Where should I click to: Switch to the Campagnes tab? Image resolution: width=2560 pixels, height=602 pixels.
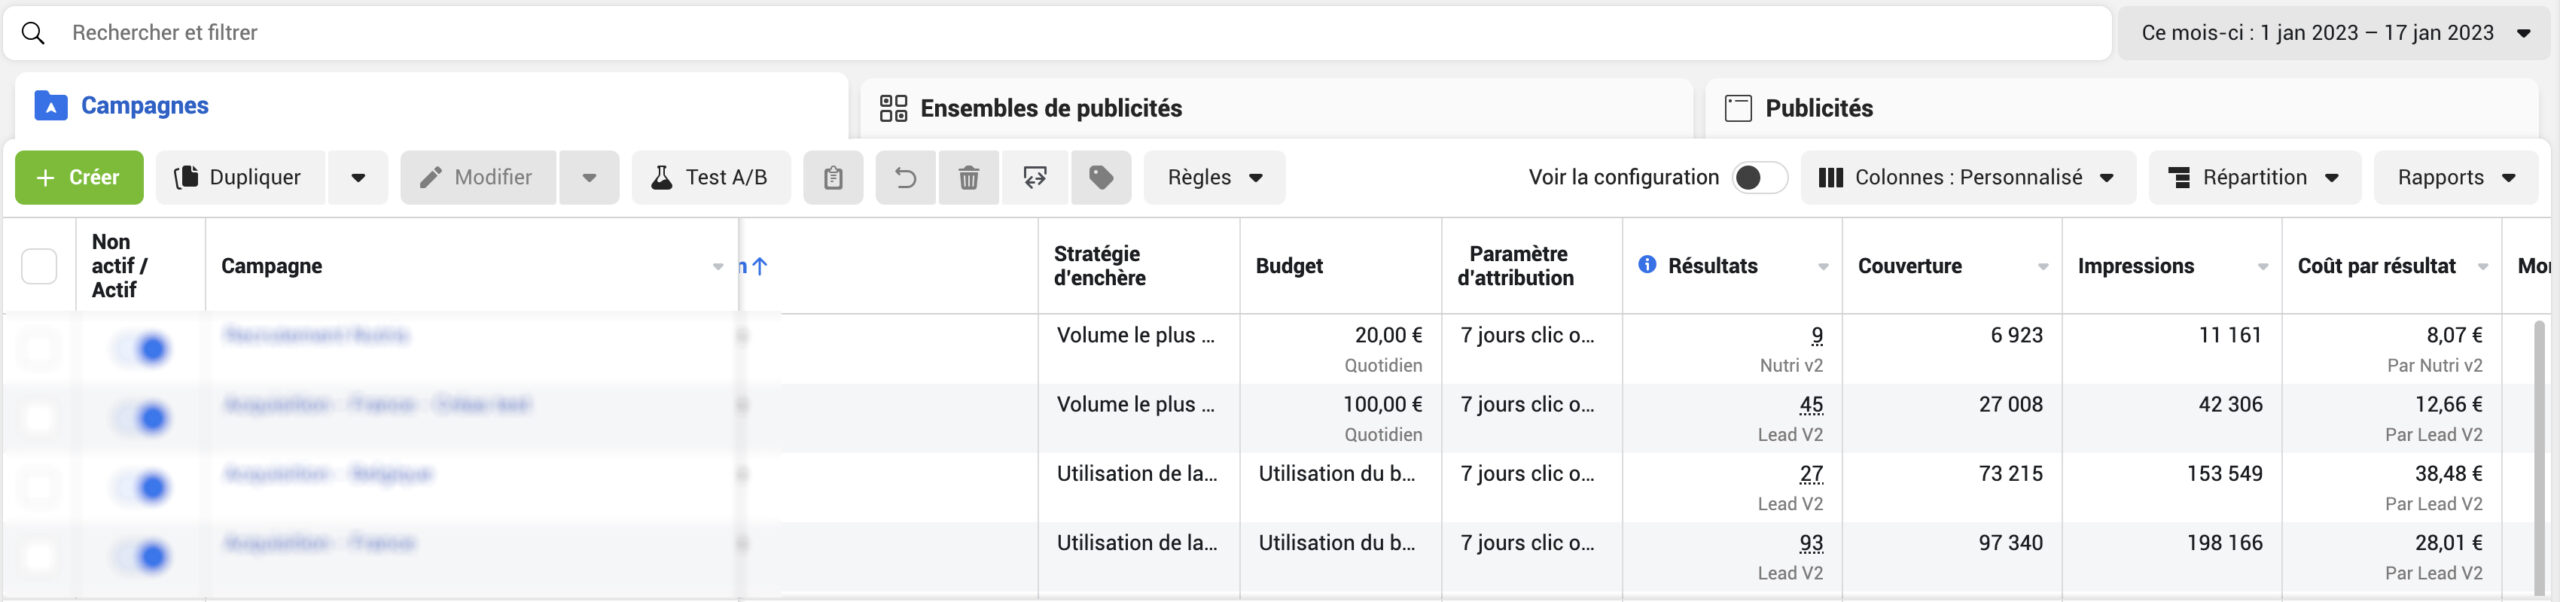[431, 106]
